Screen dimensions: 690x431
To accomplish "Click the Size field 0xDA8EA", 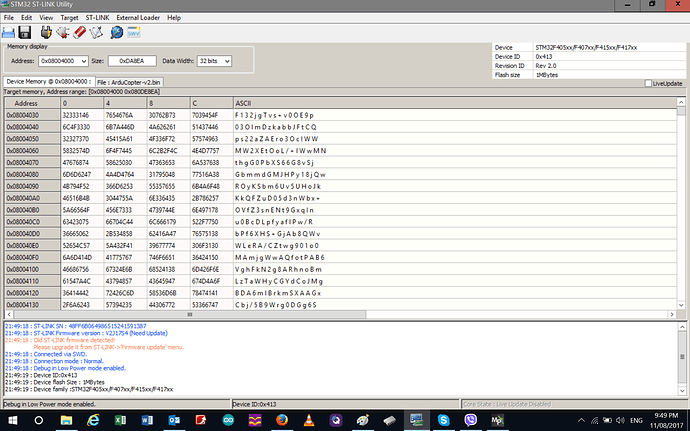I will tap(132, 61).
